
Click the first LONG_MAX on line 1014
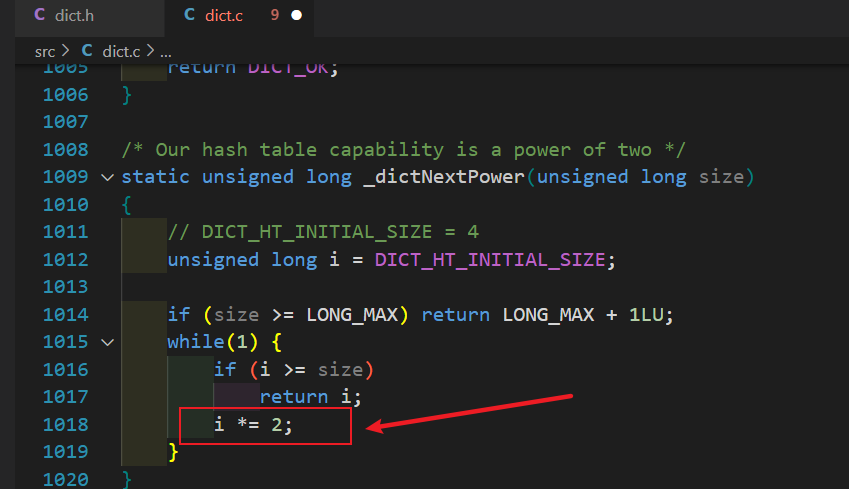point(352,315)
